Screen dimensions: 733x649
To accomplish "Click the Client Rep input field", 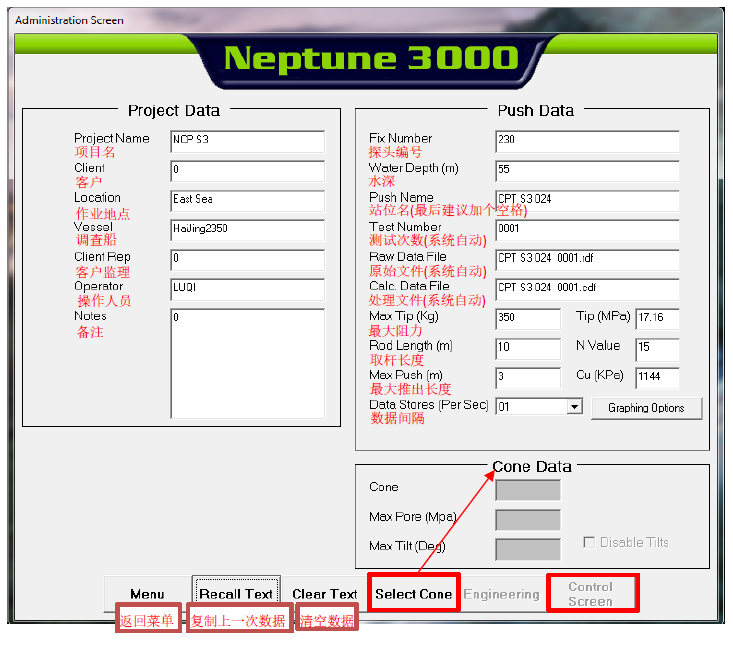I will 247,260.
